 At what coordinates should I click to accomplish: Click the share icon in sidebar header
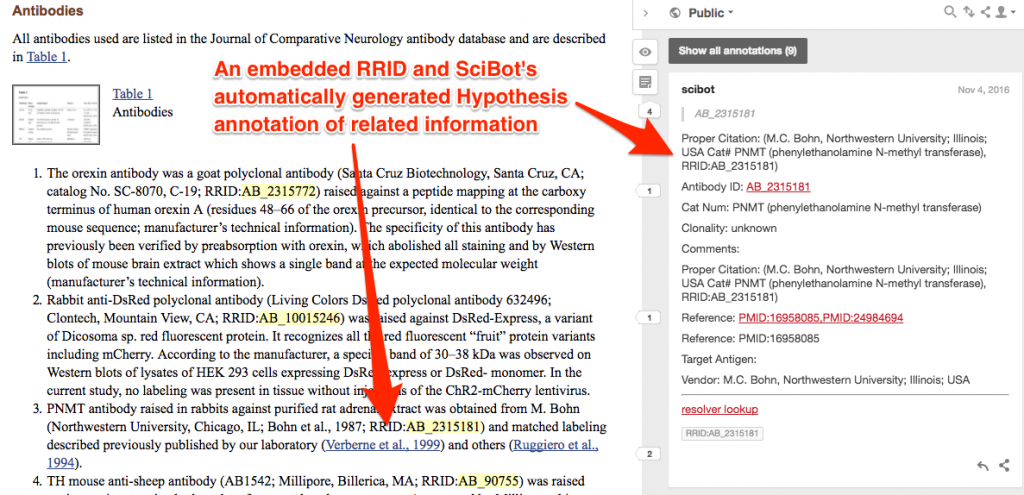tap(986, 12)
